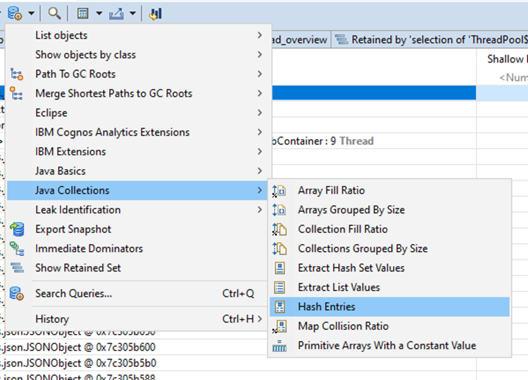Screen dimensions: 528x380
Task: Run the Collection Fill Ratio query
Action: [x=390, y=229]
